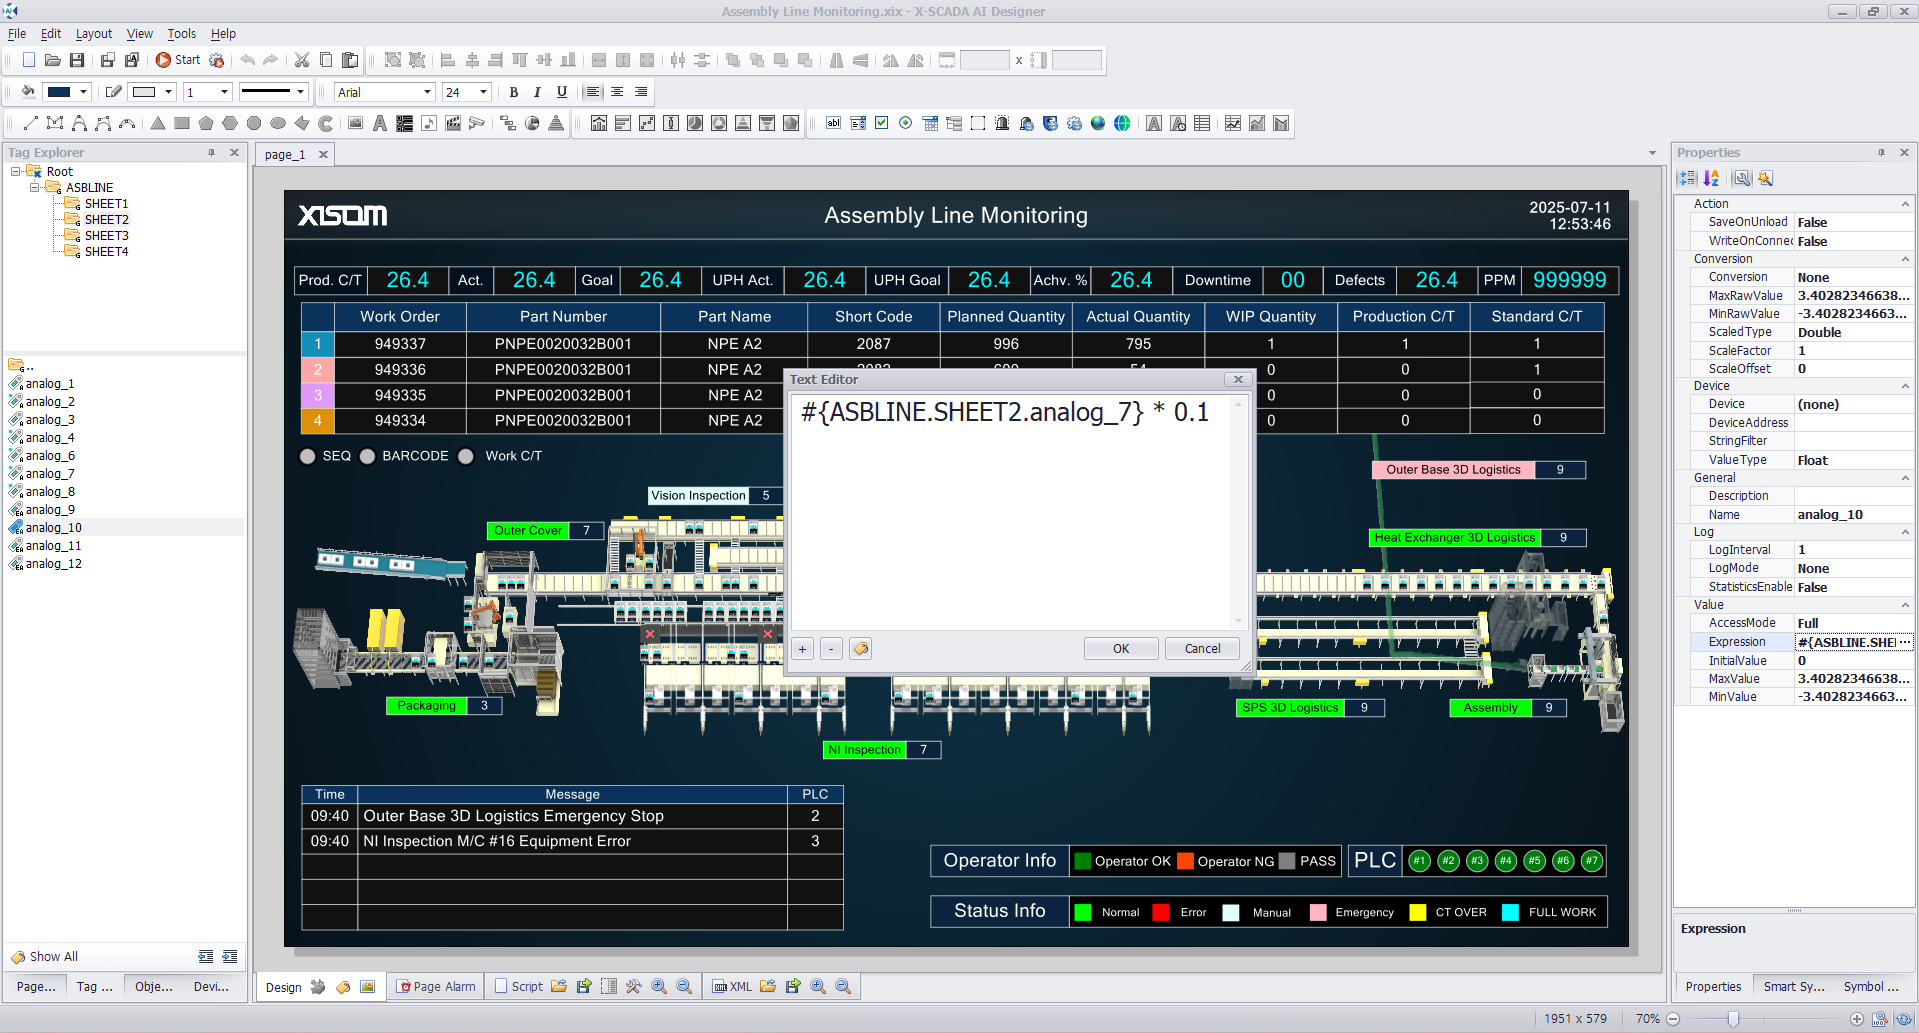
Task: Insert the globe web browser control
Action: coord(1122,123)
